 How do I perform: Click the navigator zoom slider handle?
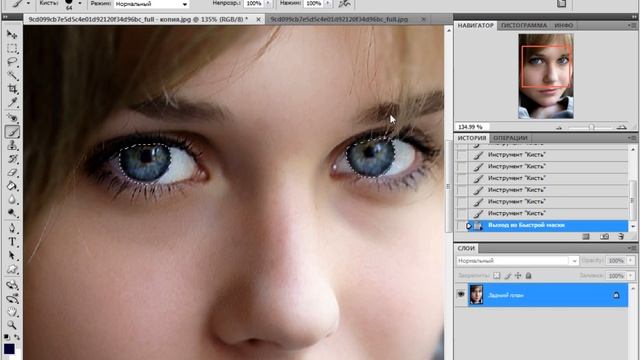(x=591, y=128)
